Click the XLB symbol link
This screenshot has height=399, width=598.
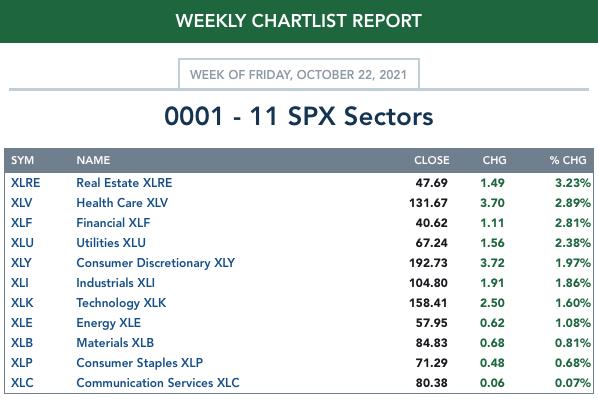point(22,343)
